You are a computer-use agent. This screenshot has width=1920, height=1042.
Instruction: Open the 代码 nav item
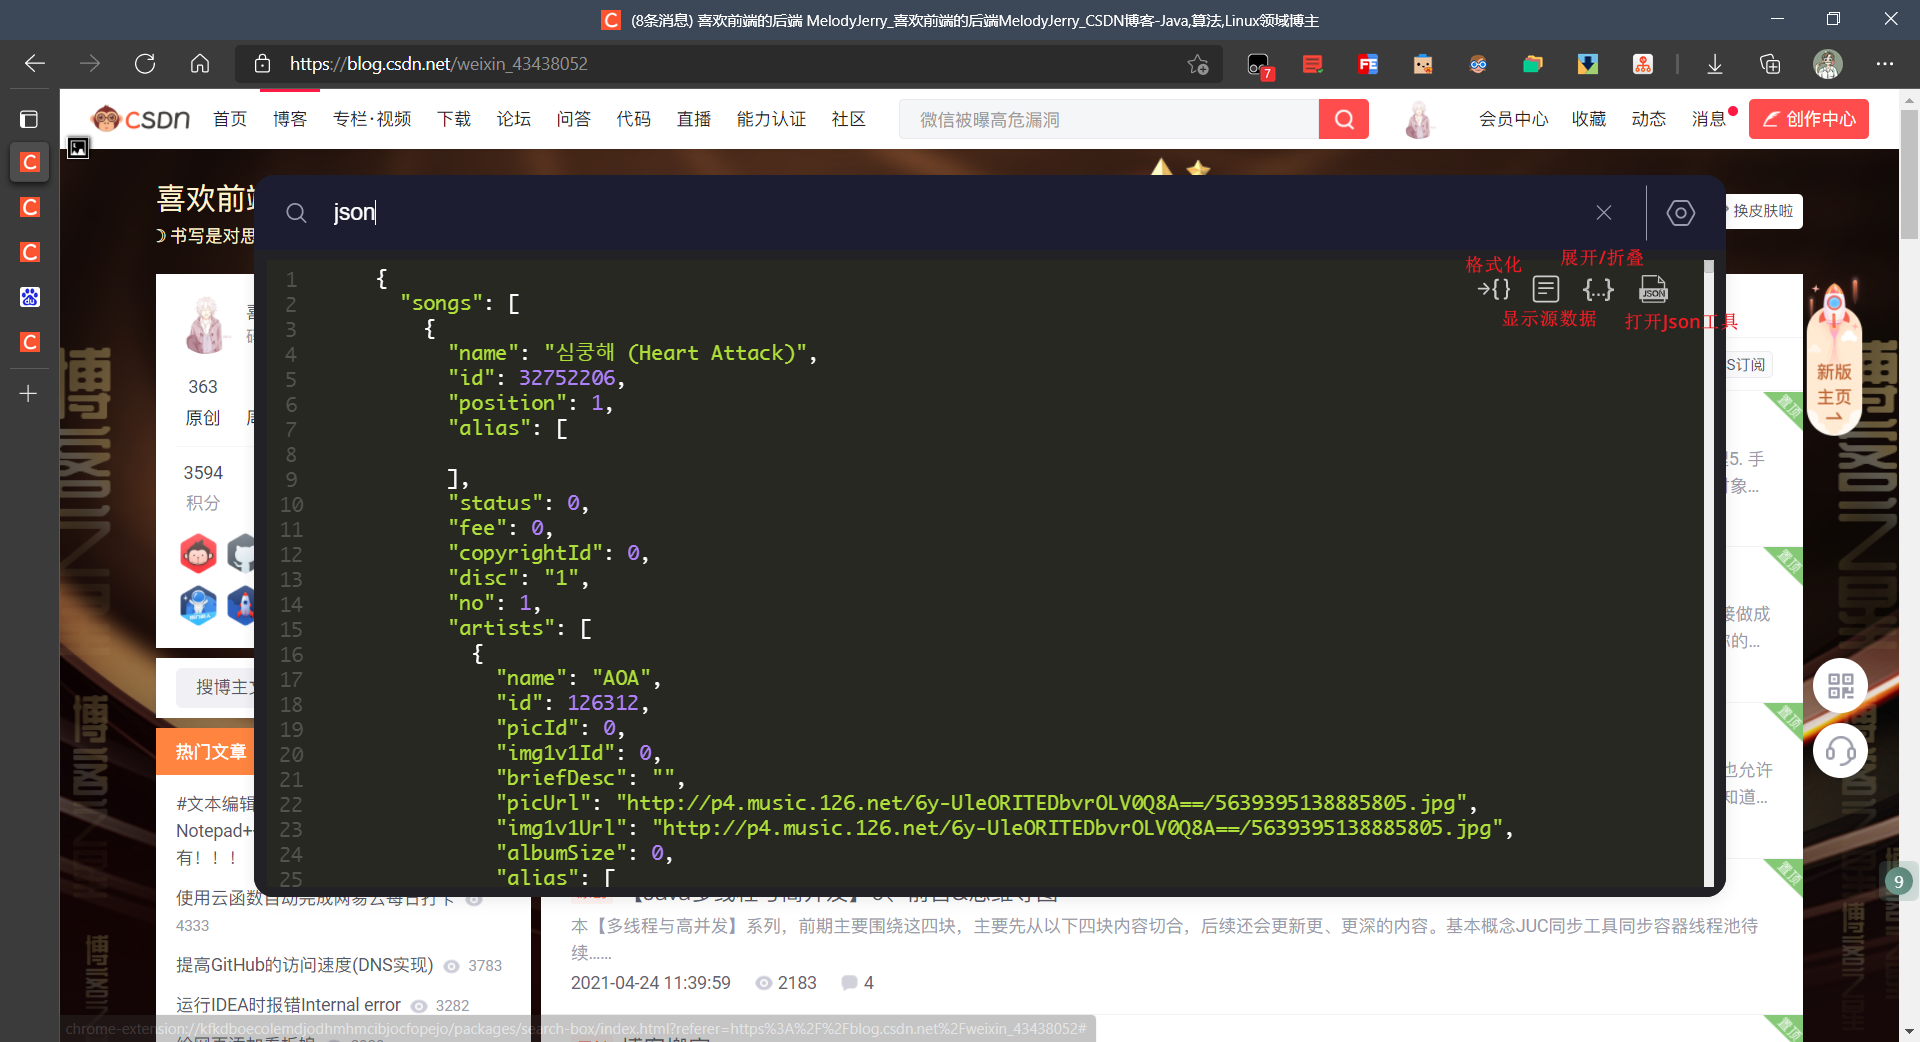634,119
